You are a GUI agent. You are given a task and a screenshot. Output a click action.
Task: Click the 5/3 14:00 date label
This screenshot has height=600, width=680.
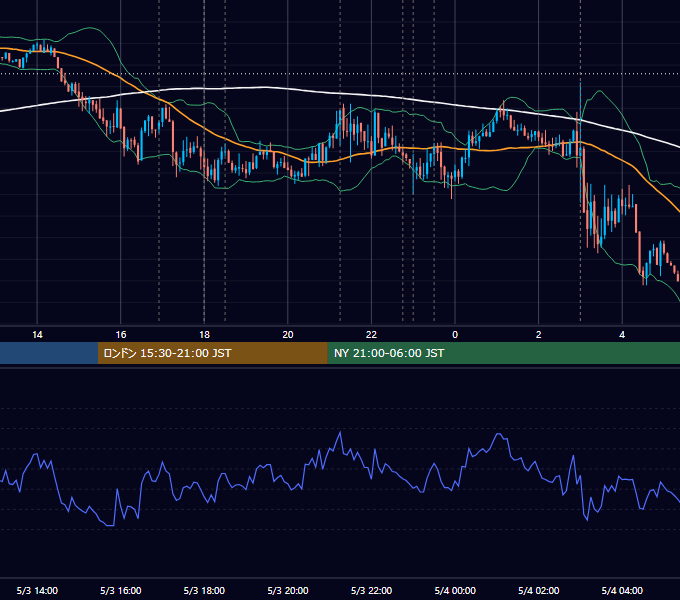pyautogui.click(x=37, y=590)
